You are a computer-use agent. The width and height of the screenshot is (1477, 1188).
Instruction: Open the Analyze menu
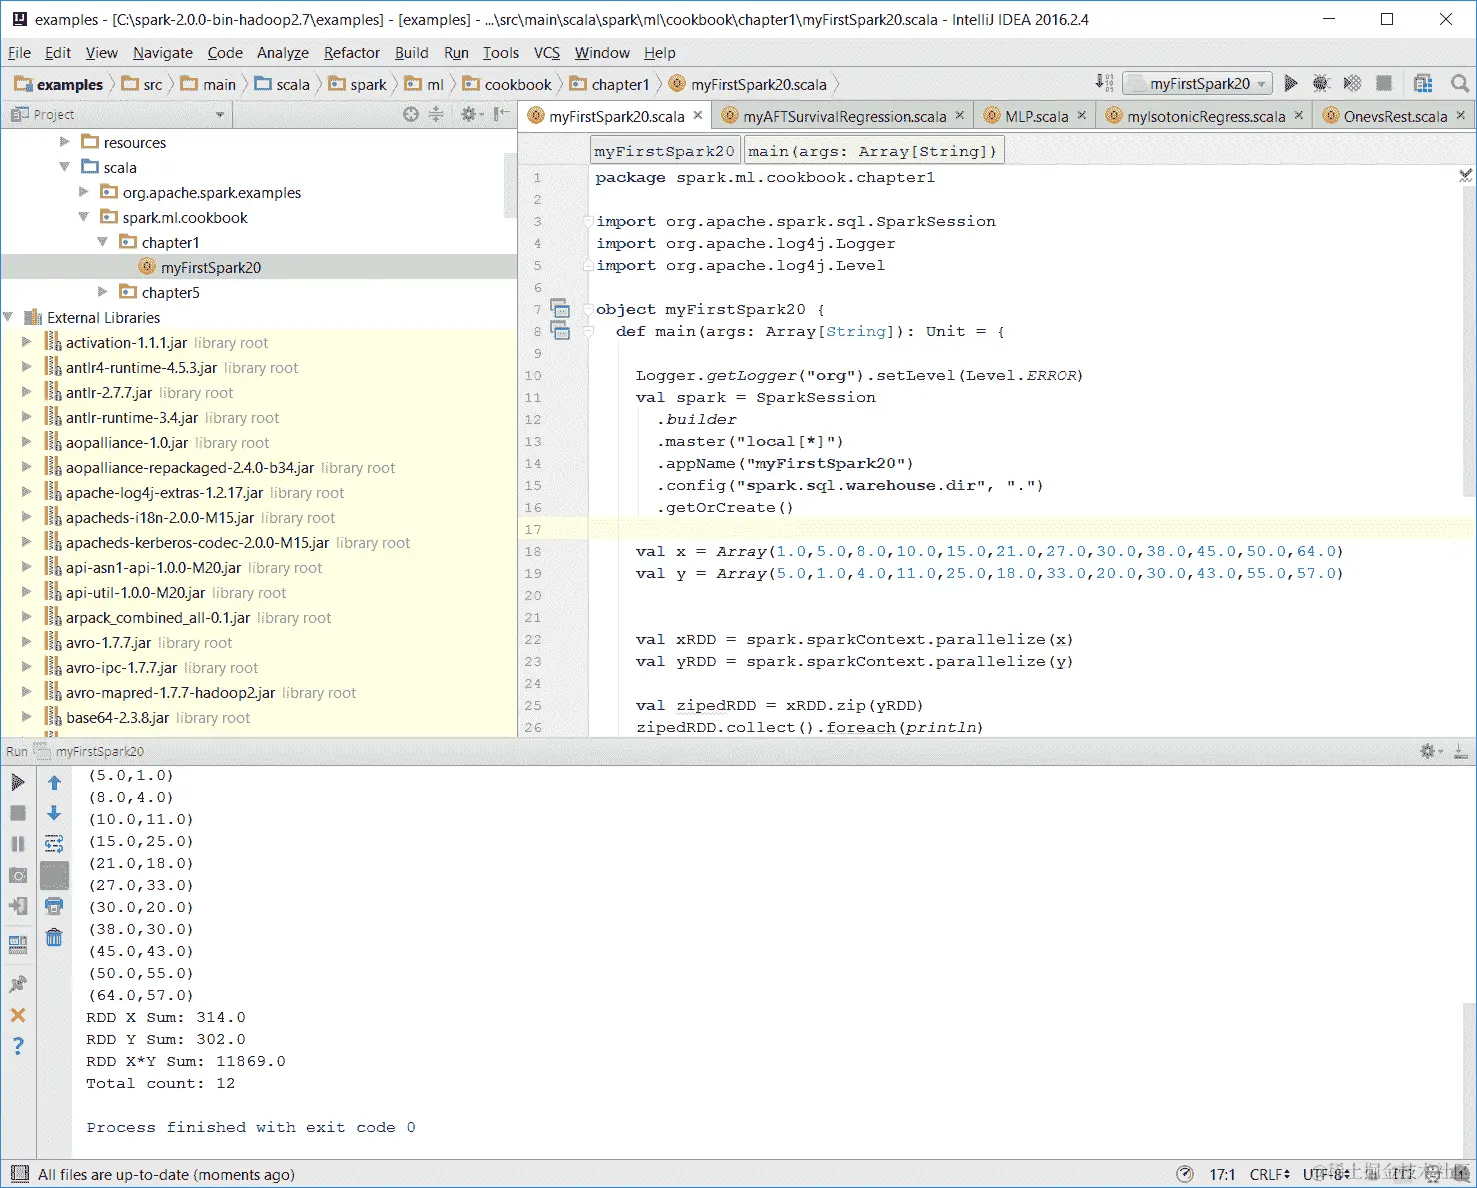click(283, 53)
